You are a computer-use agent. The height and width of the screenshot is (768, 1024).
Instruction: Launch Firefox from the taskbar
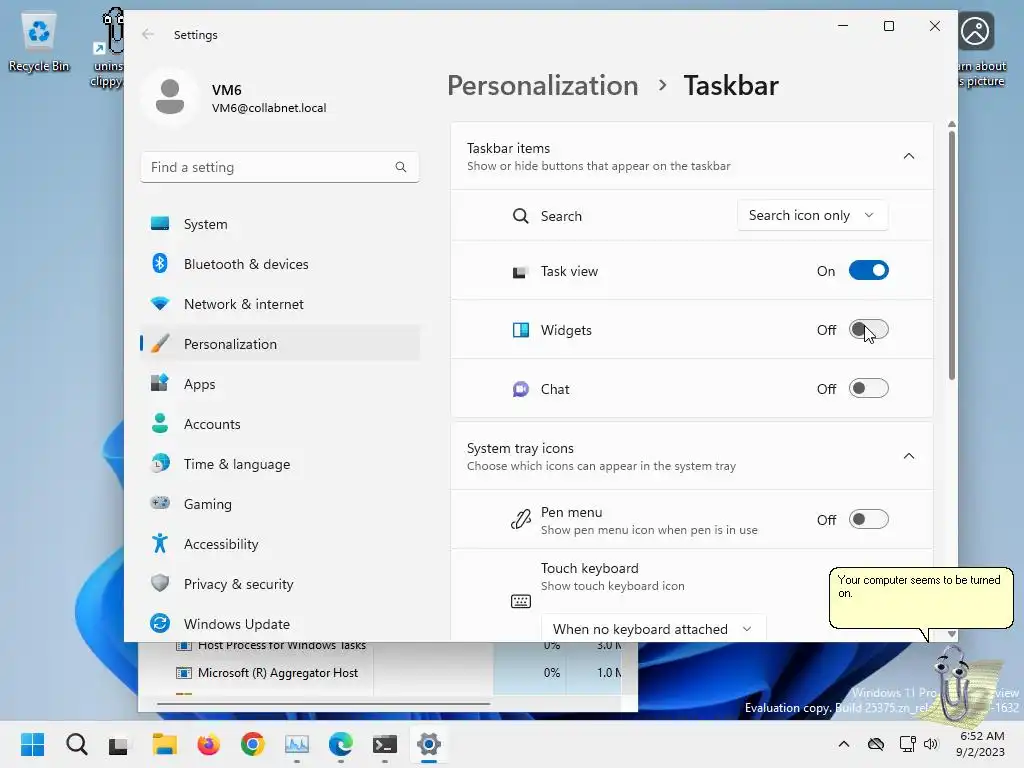click(x=208, y=744)
